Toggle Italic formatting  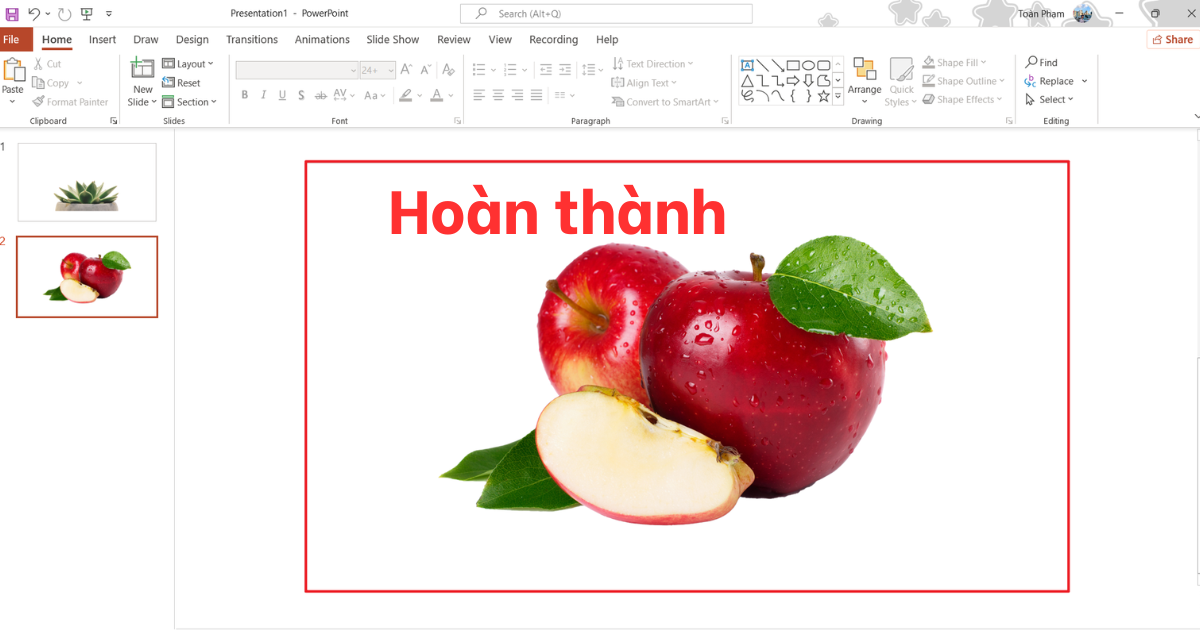click(263, 95)
